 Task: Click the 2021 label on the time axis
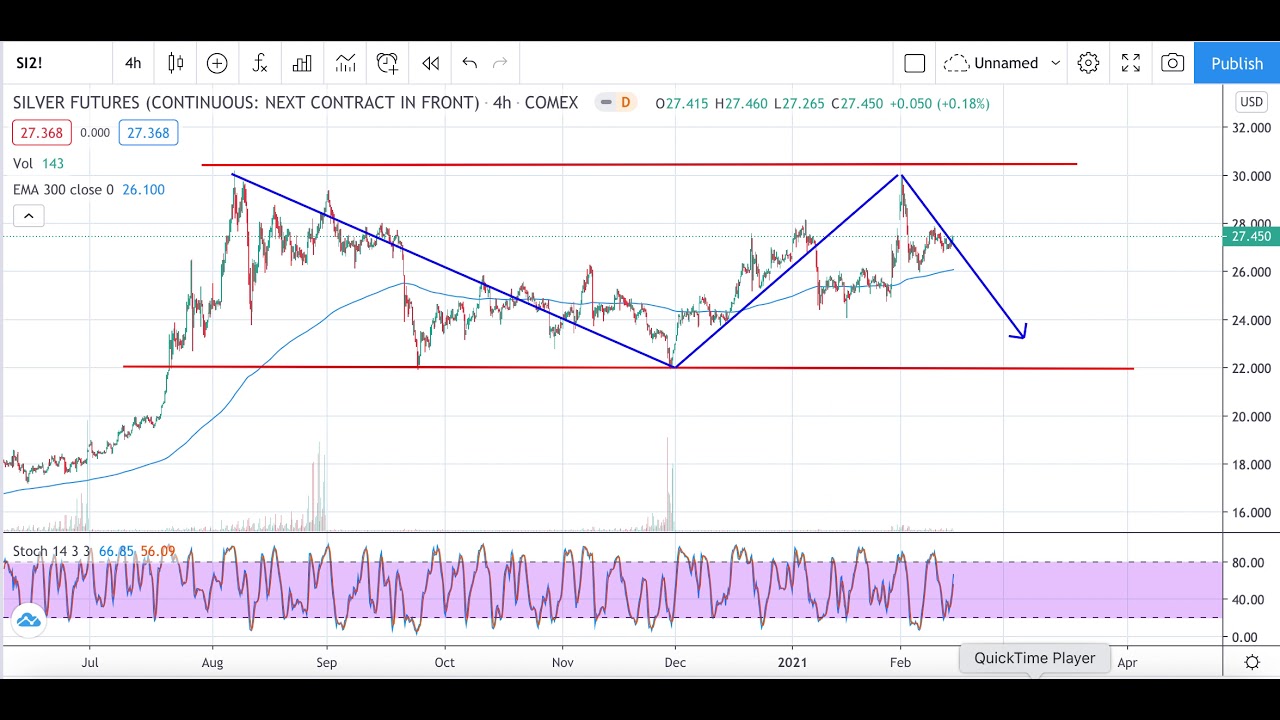tap(793, 662)
